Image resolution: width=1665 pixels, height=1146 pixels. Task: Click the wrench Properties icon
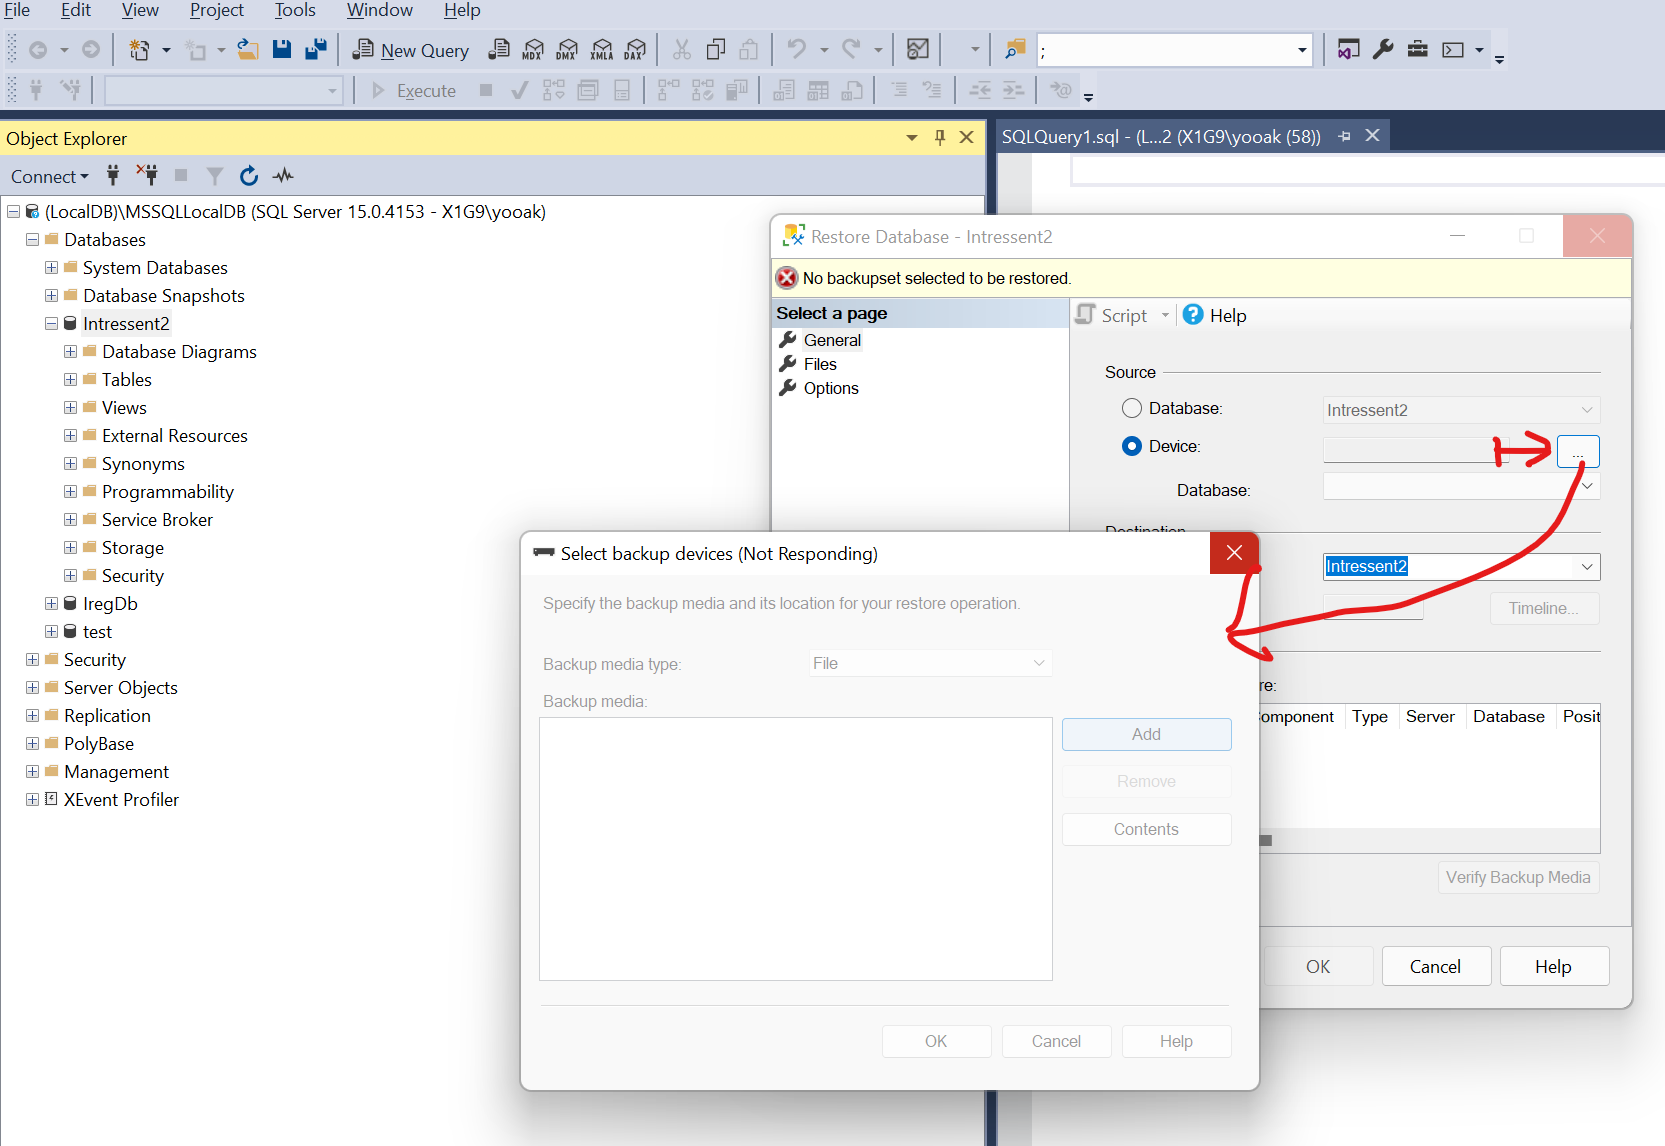pos(1383,49)
